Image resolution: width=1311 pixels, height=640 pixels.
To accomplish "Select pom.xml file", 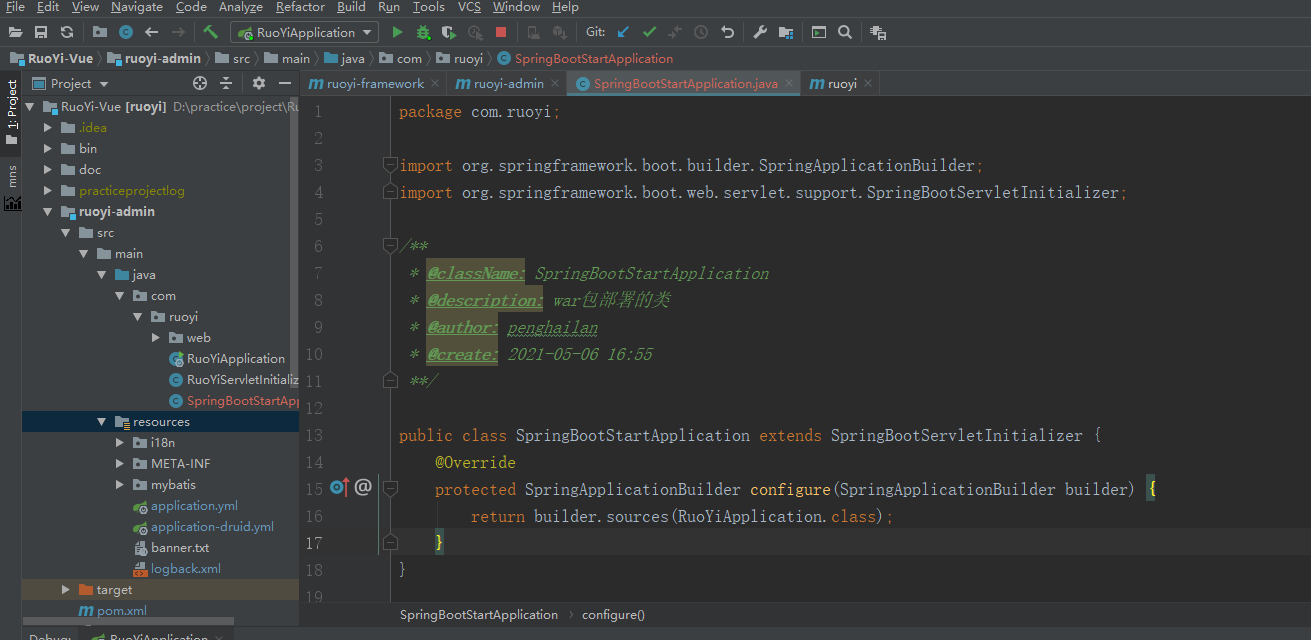I will click(x=112, y=610).
